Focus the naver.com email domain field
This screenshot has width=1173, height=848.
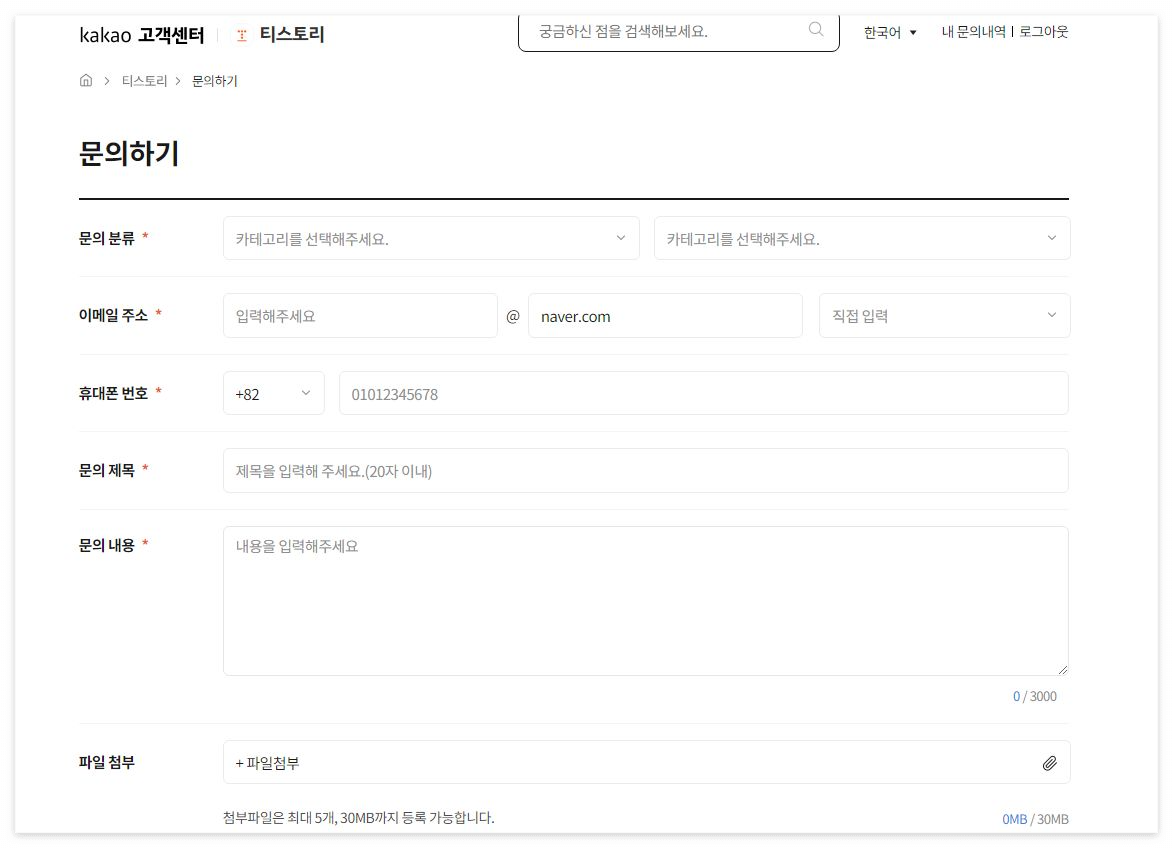[665, 316]
